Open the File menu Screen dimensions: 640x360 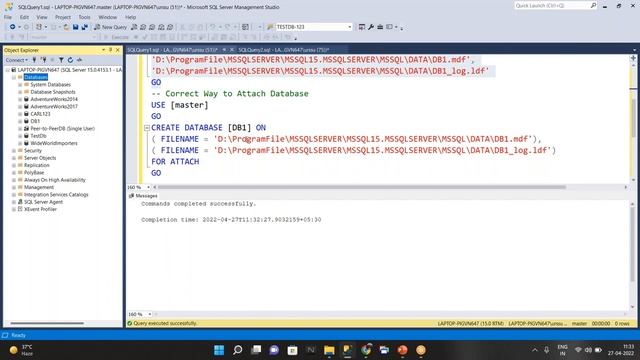click(8, 17)
